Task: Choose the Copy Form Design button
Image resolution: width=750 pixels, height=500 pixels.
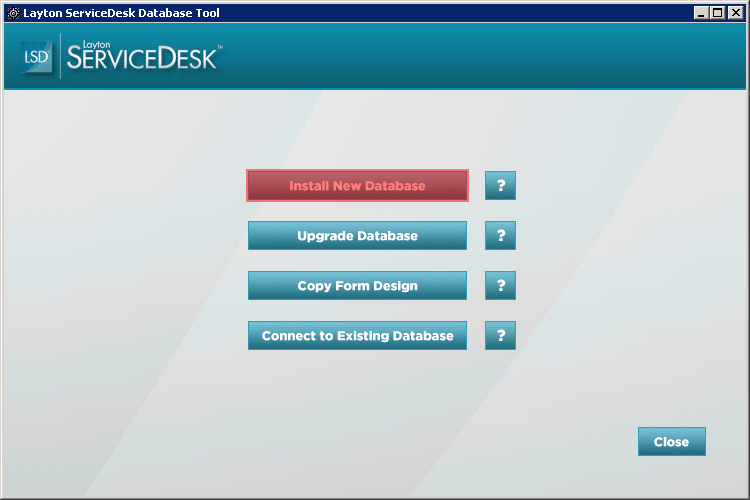Action: [x=357, y=286]
